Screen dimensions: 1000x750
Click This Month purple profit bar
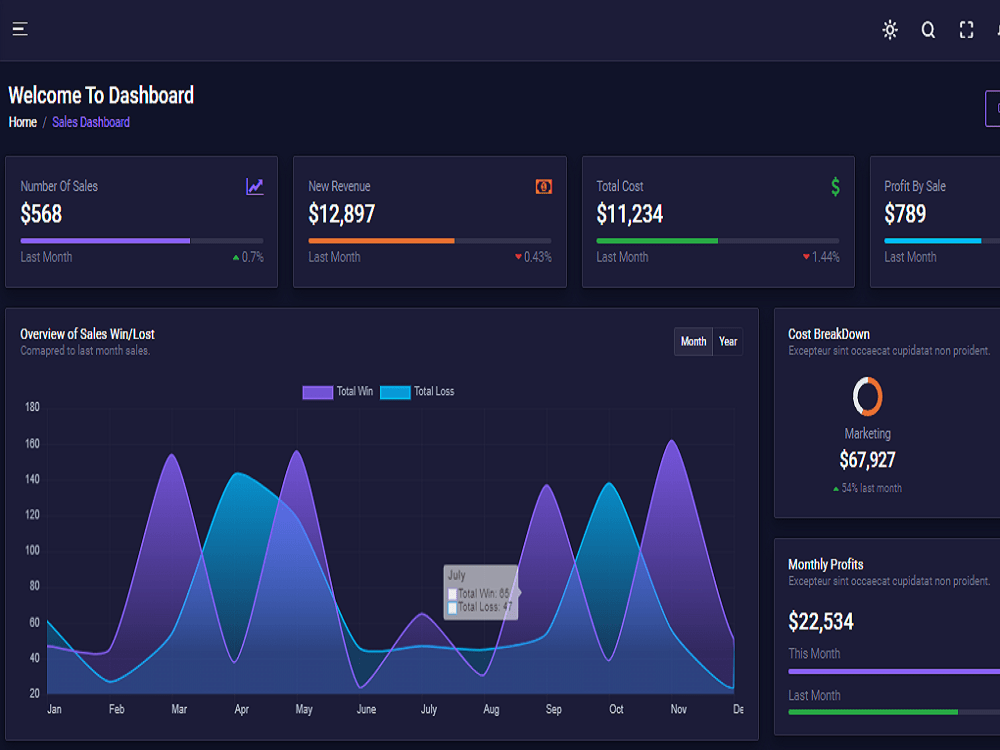point(894,671)
